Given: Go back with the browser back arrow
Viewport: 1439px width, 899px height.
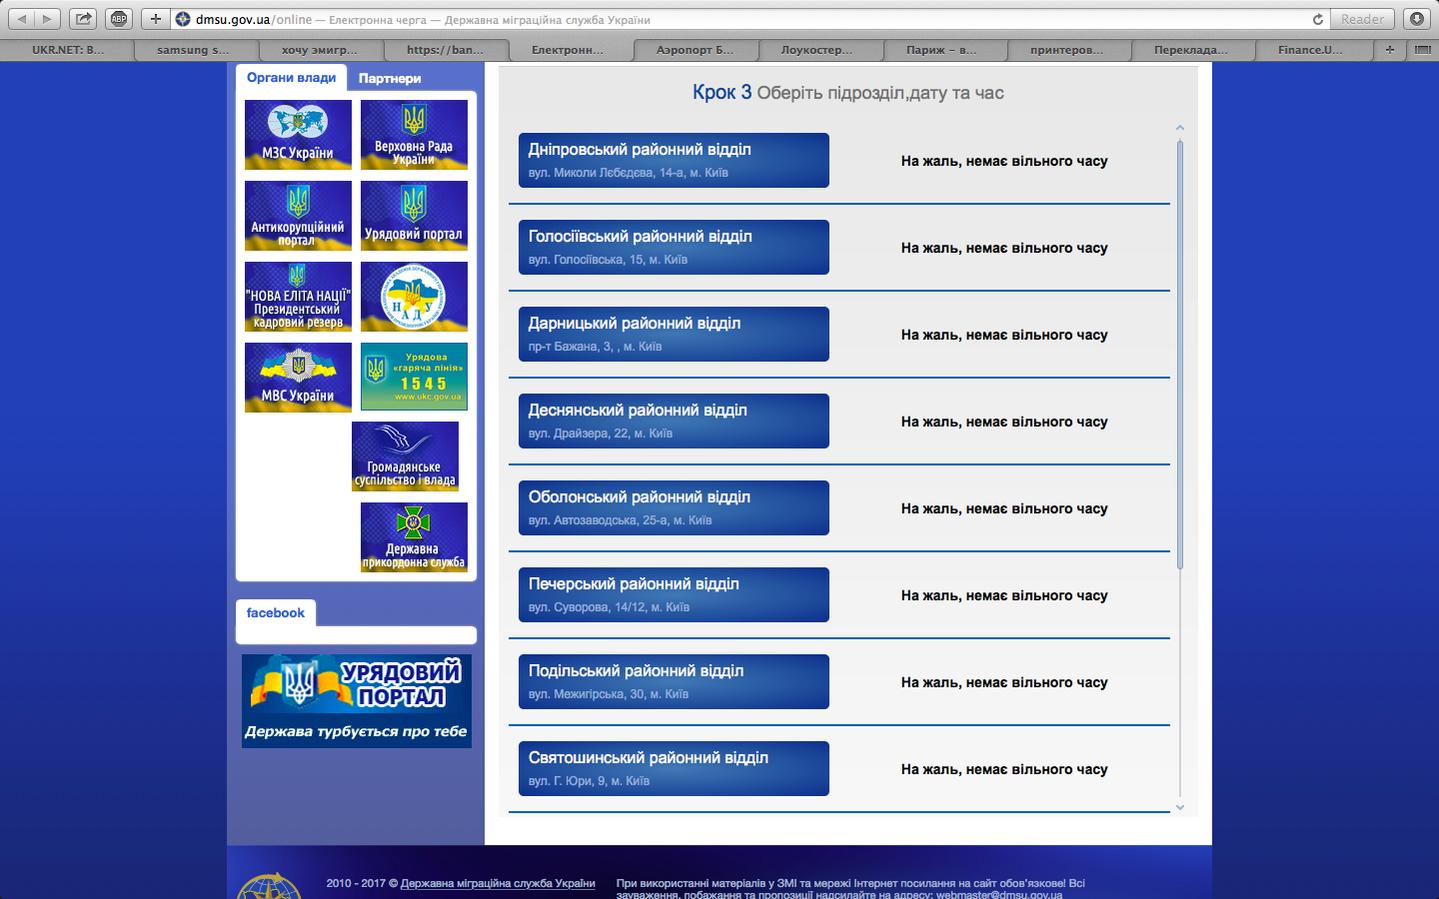Looking at the screenshot, I should coord(23,19).
